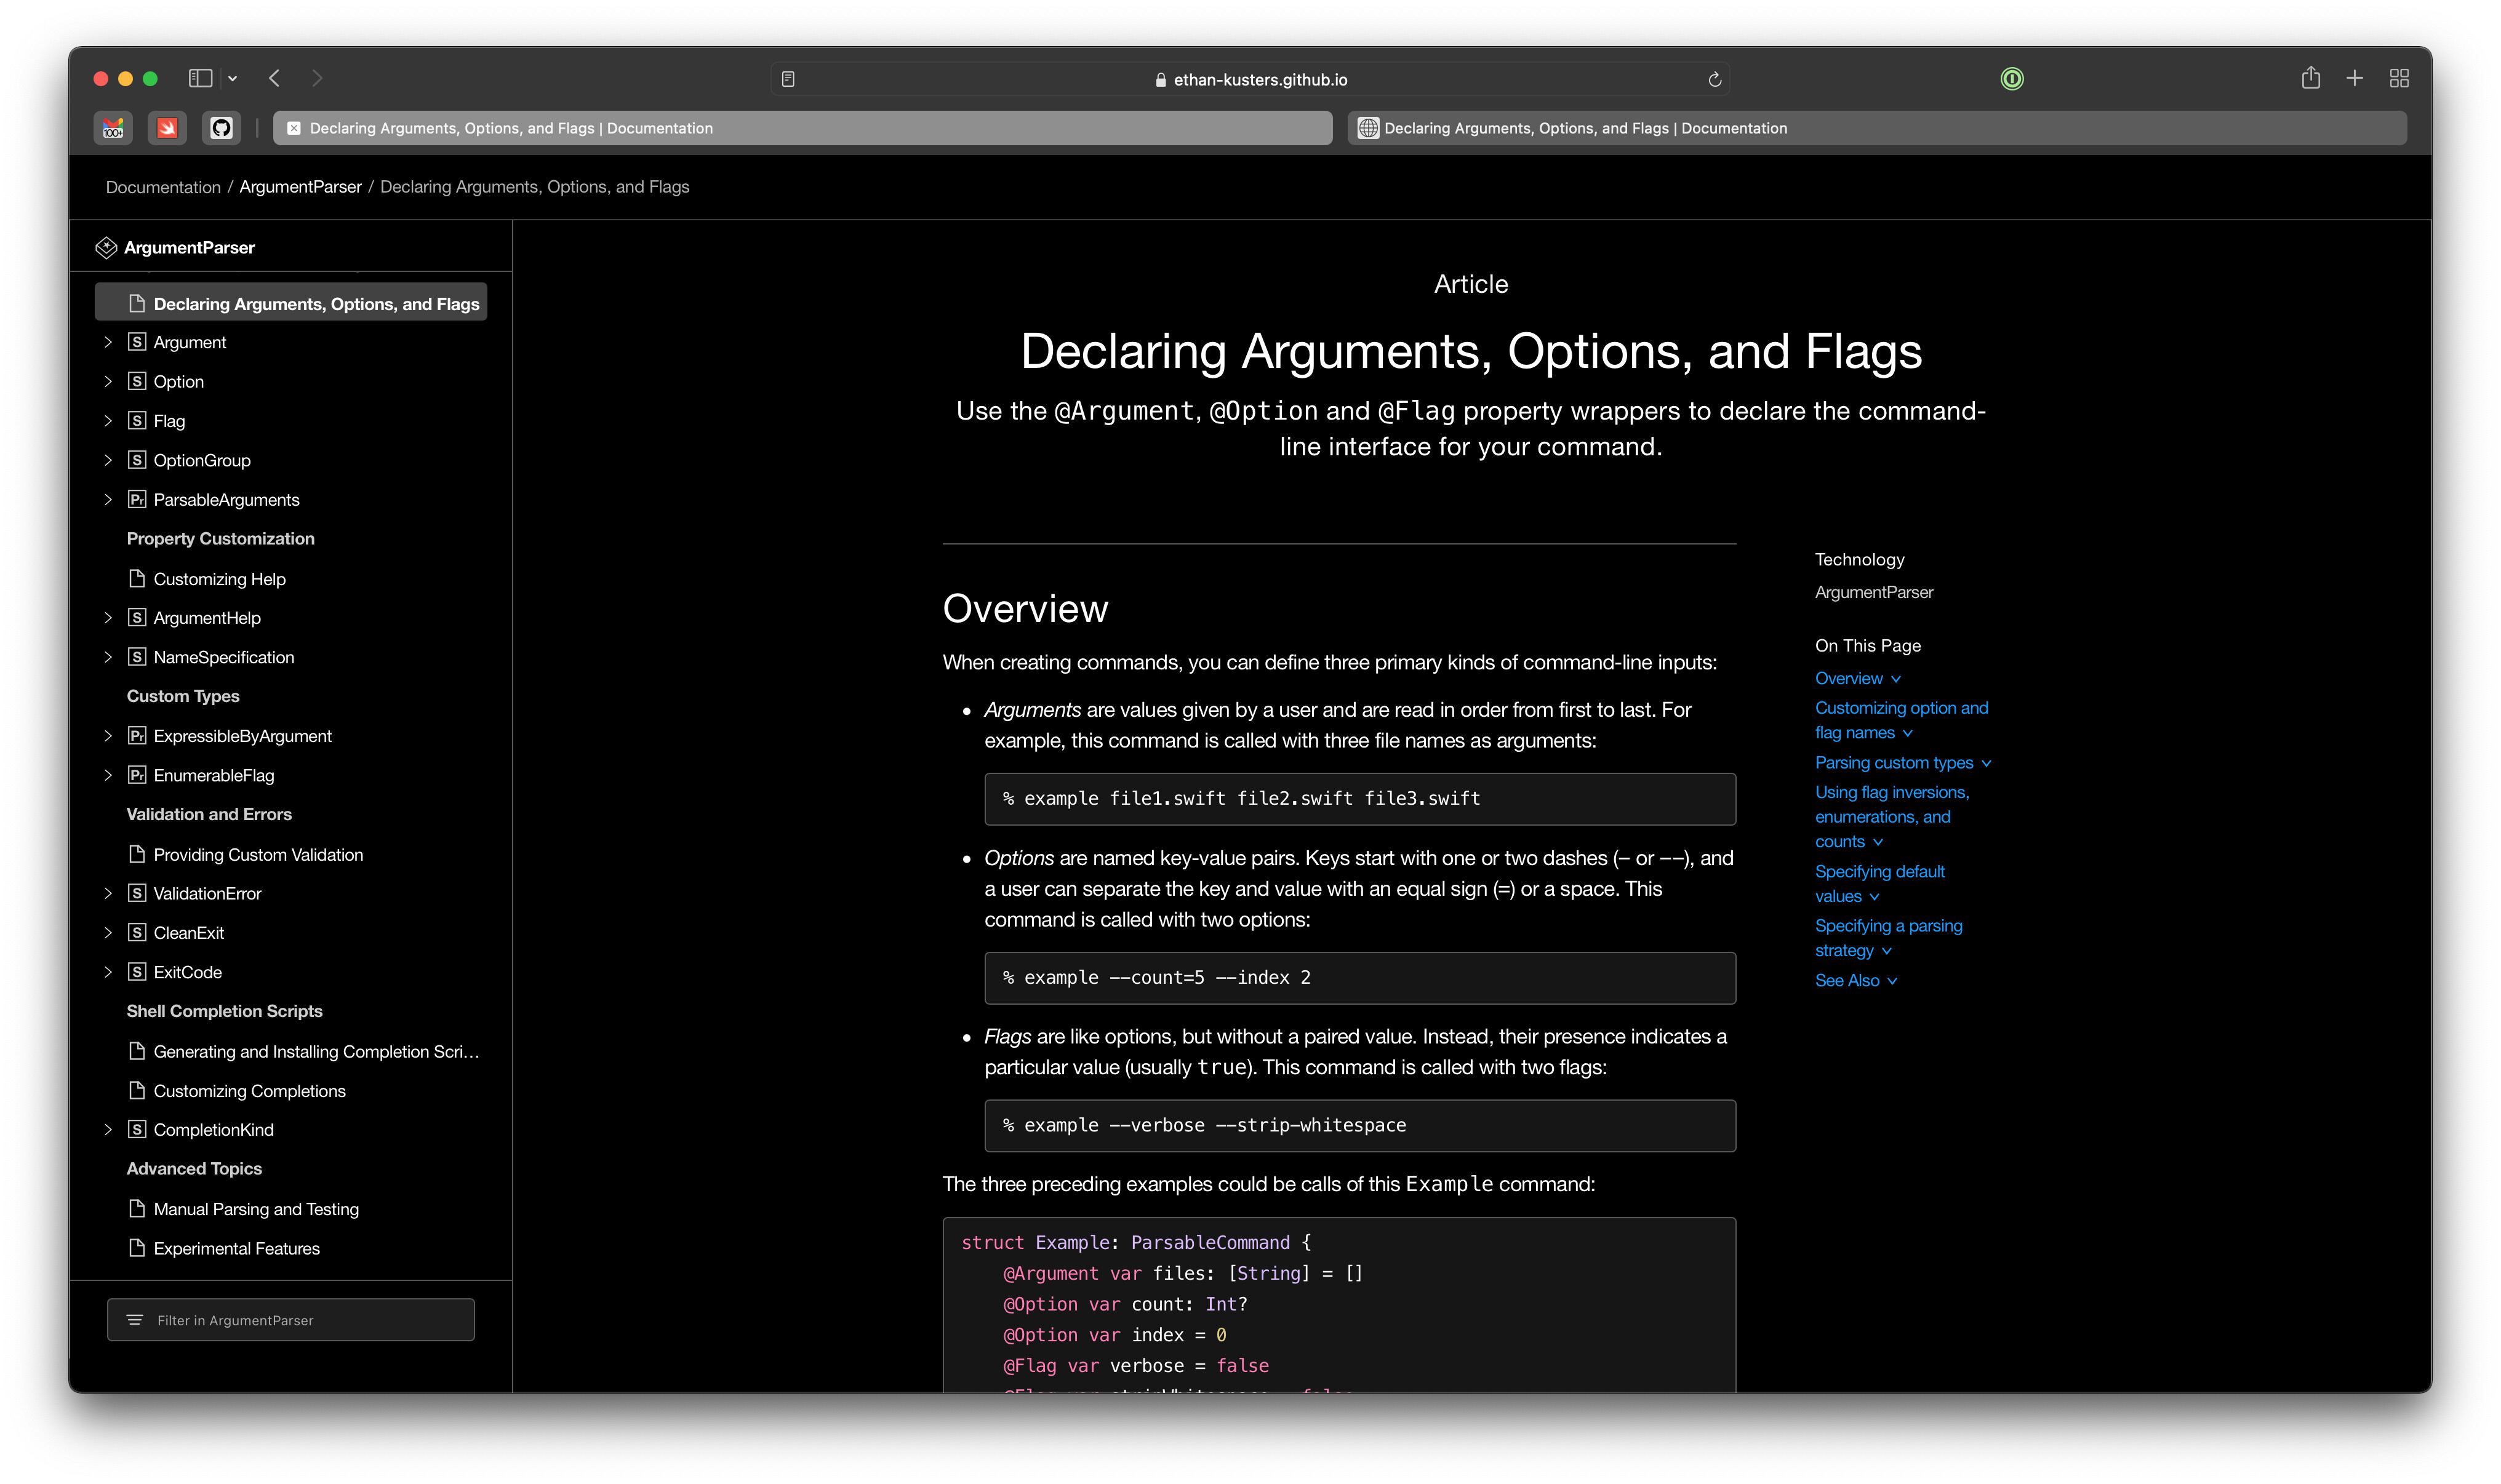Image resolution: width=2501 pixels, height=1484 pixels.
Task: Click the Safari sidebar toggle icon
Action: pos(200,78)
